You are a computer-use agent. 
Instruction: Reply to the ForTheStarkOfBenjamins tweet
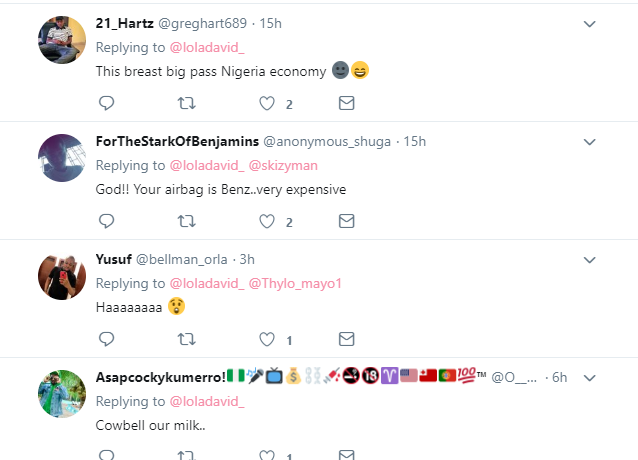tap(106, 221)
